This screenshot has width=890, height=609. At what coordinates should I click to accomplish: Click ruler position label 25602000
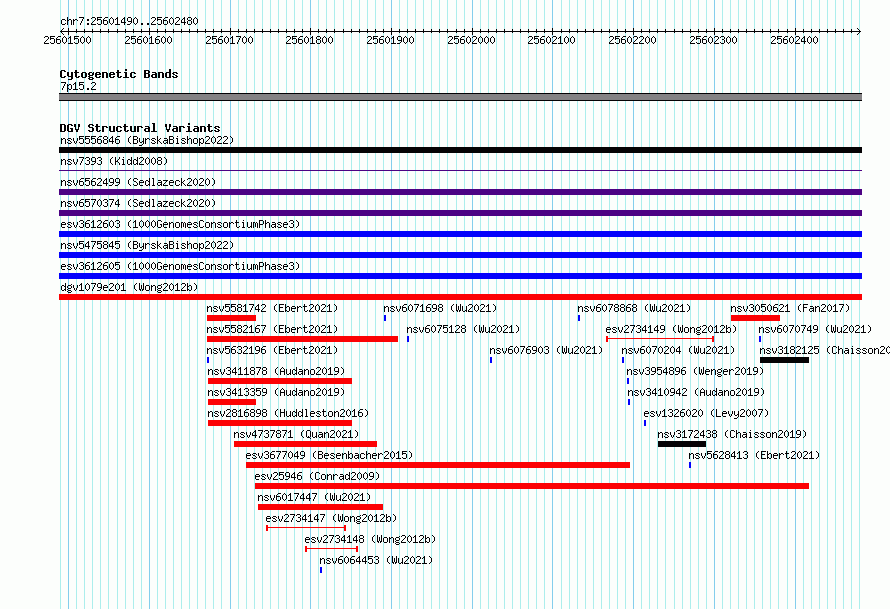(471, 40)
